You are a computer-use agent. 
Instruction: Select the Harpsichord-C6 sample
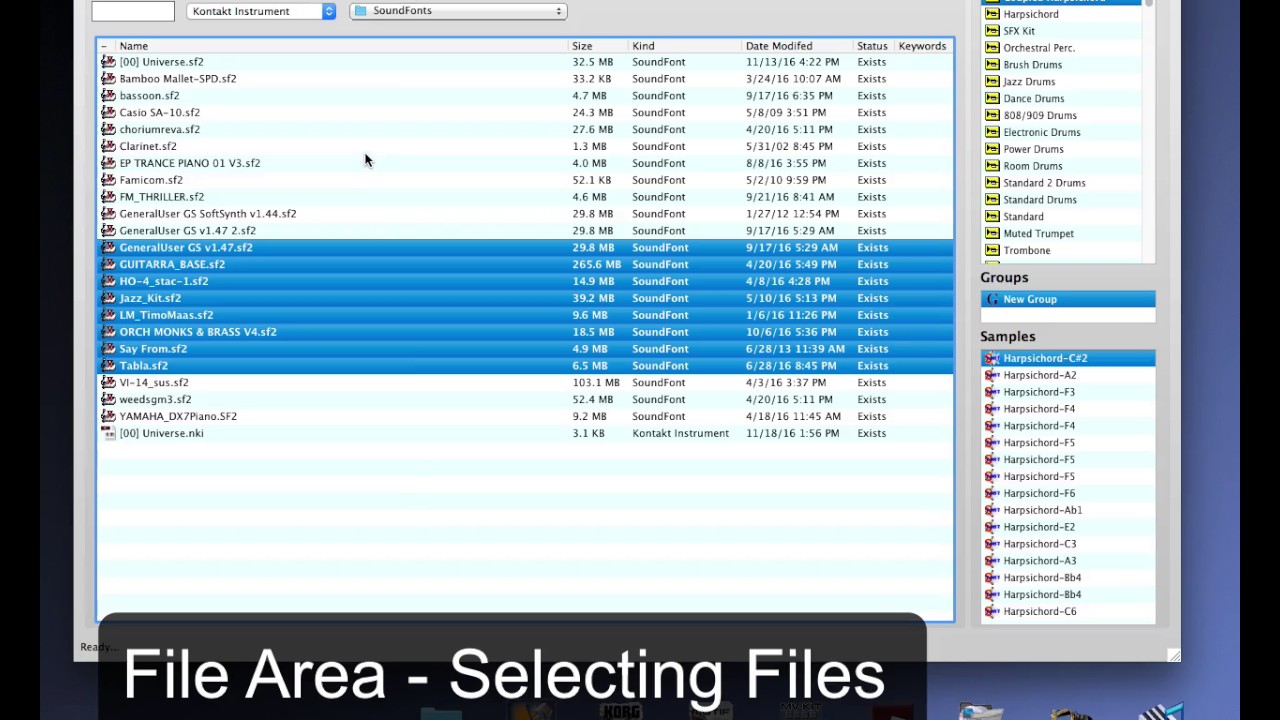point(1068,611)
